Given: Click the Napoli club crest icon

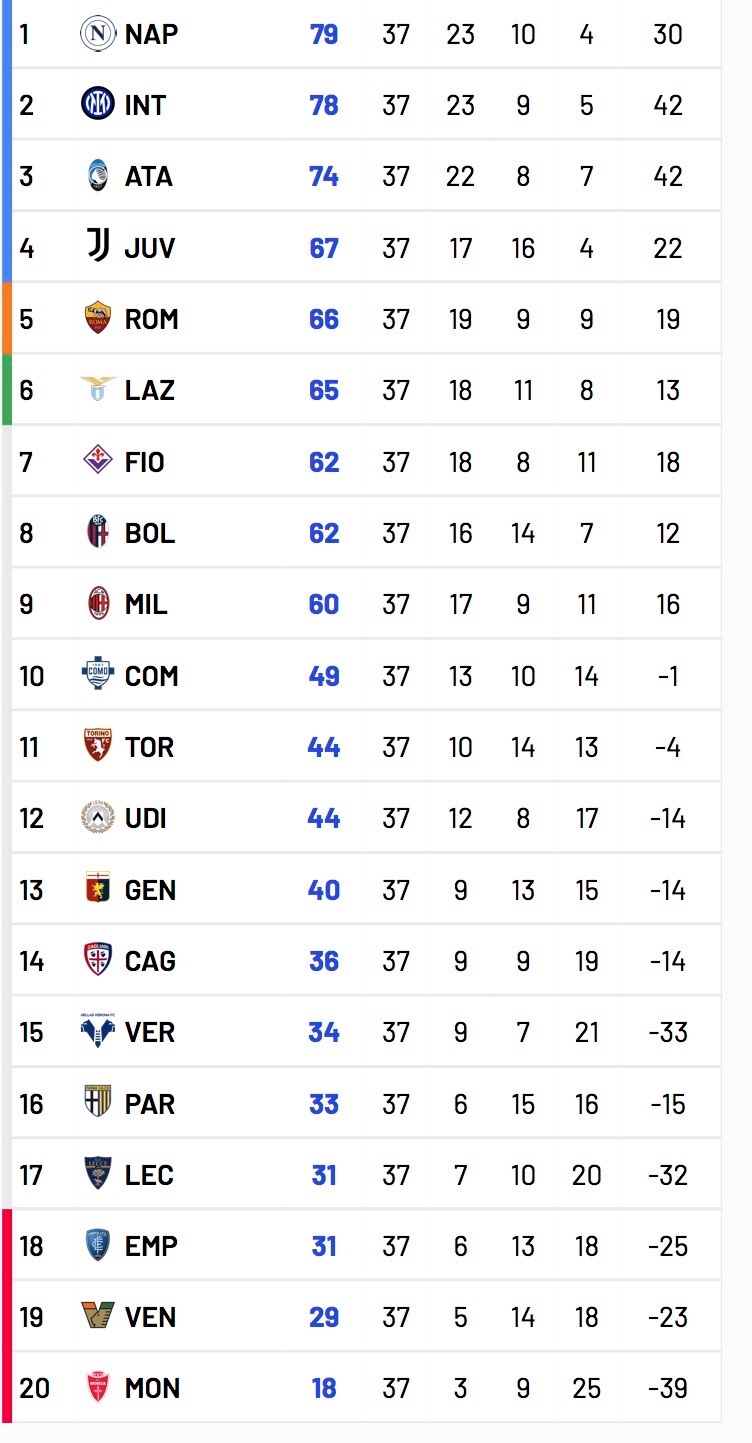Looking at the screenshot, I should 98,34.
